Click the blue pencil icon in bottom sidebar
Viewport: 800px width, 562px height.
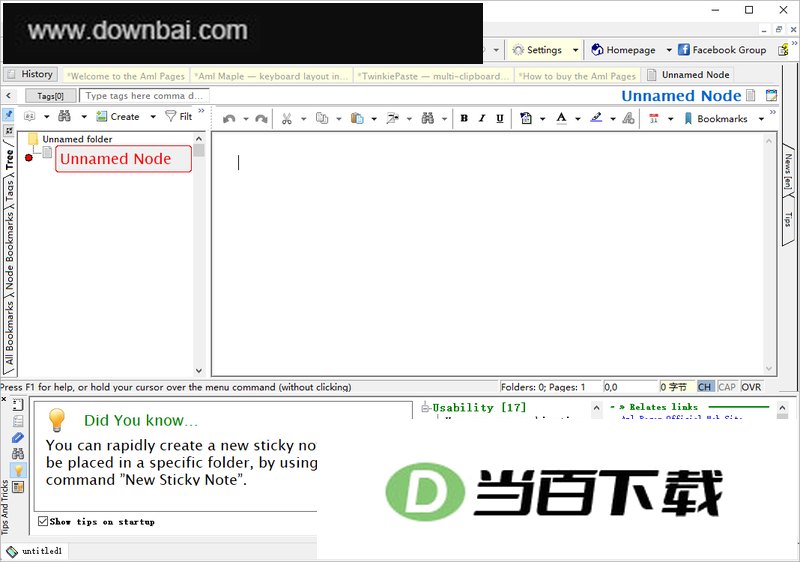pyautogui.click(x=18, y=438)
